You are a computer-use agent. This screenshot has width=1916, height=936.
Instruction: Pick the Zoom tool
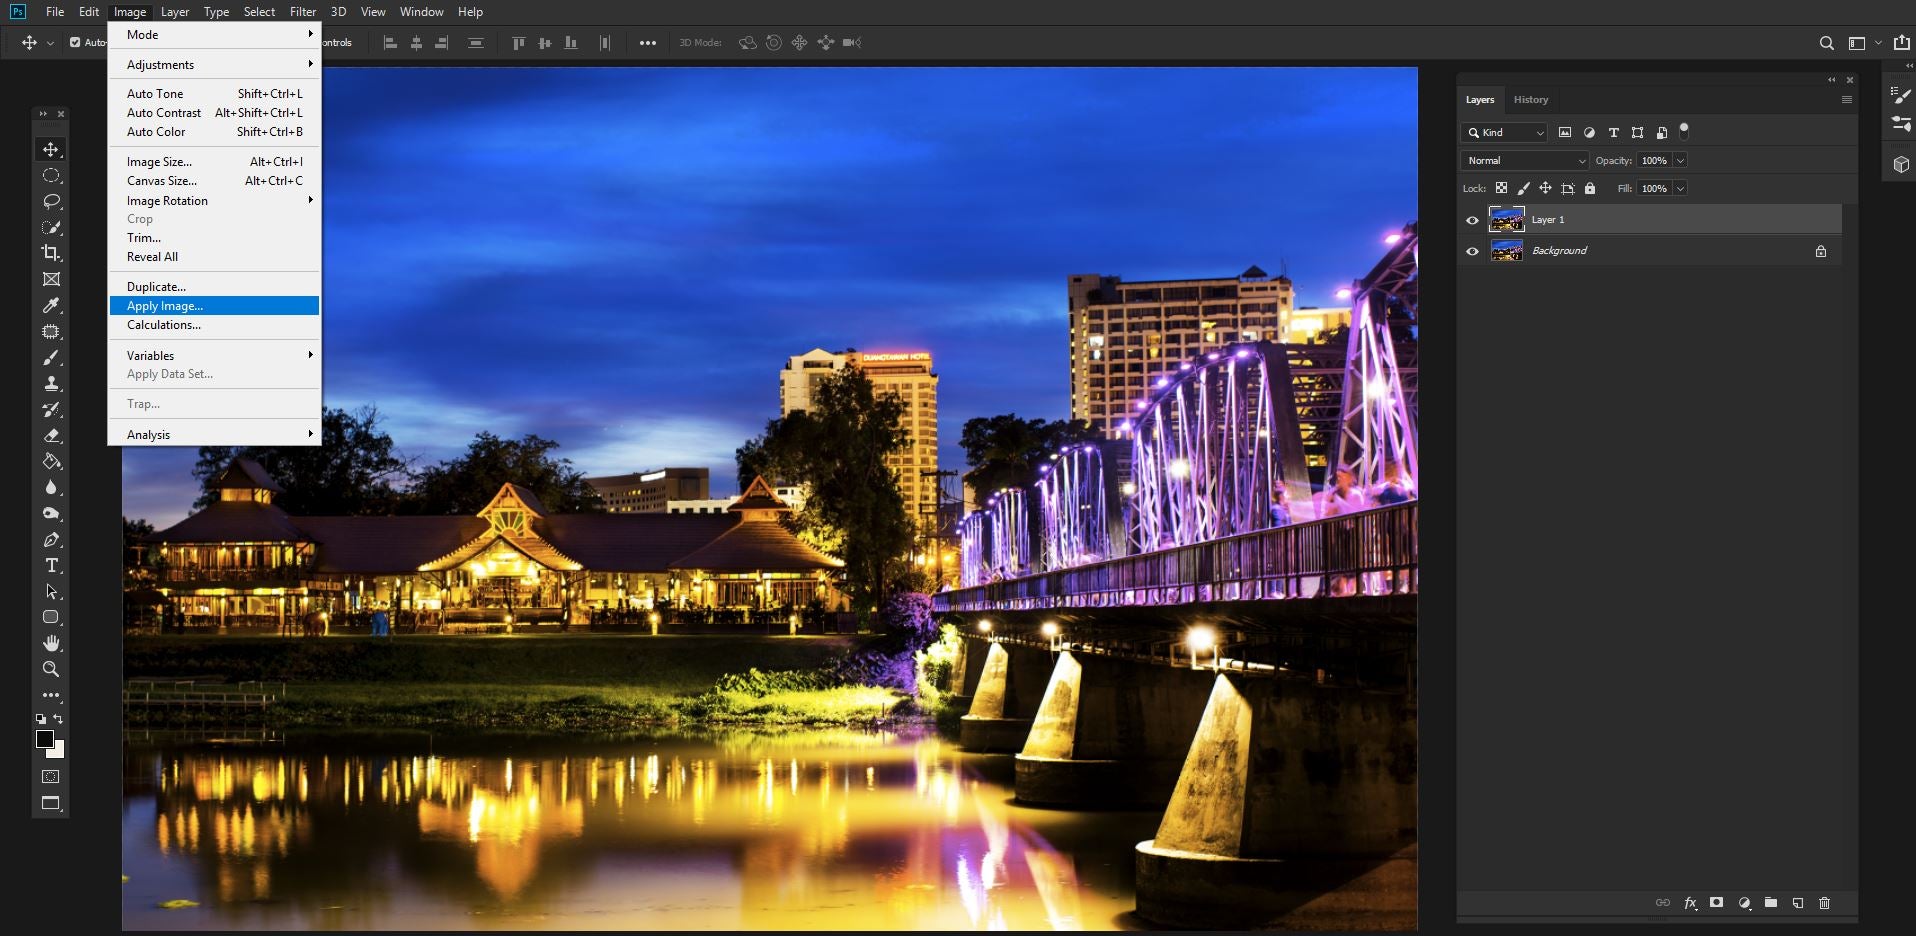pyautogui.click(x=51, y=669)
